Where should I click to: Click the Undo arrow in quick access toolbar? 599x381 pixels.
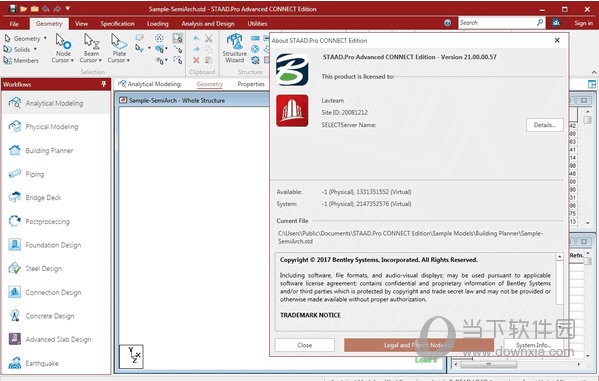click(46, 8)
